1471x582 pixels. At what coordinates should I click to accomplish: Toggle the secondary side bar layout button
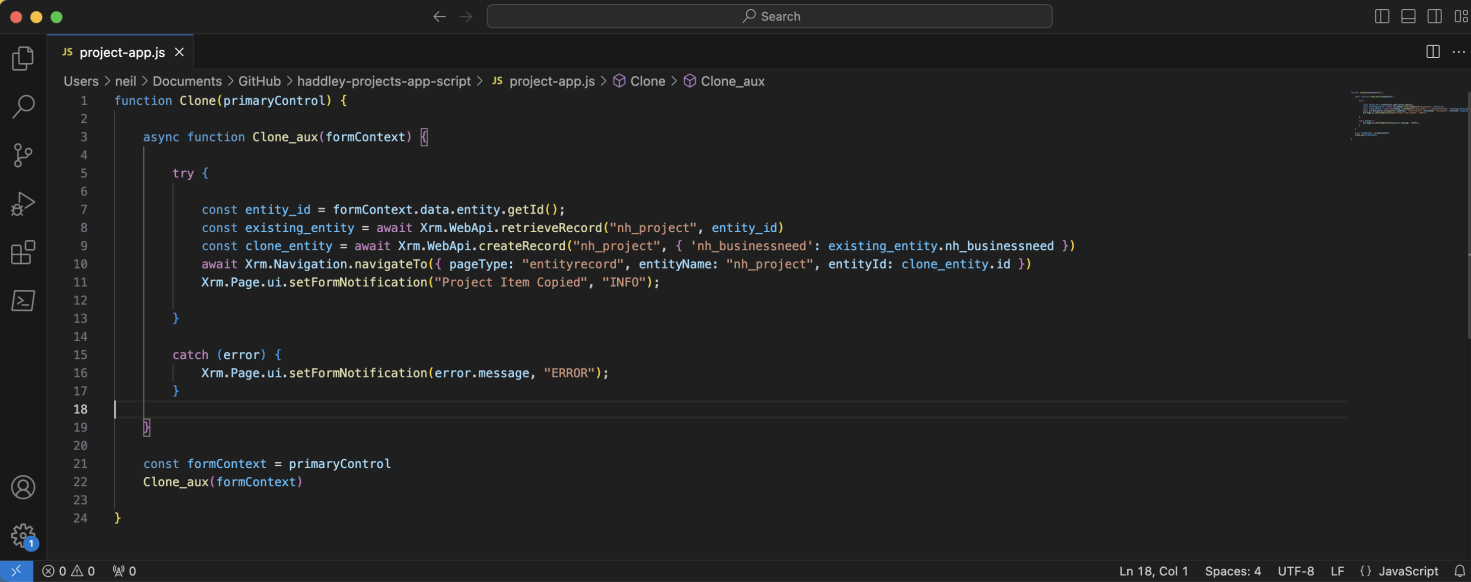click(x=1434, y=16)
